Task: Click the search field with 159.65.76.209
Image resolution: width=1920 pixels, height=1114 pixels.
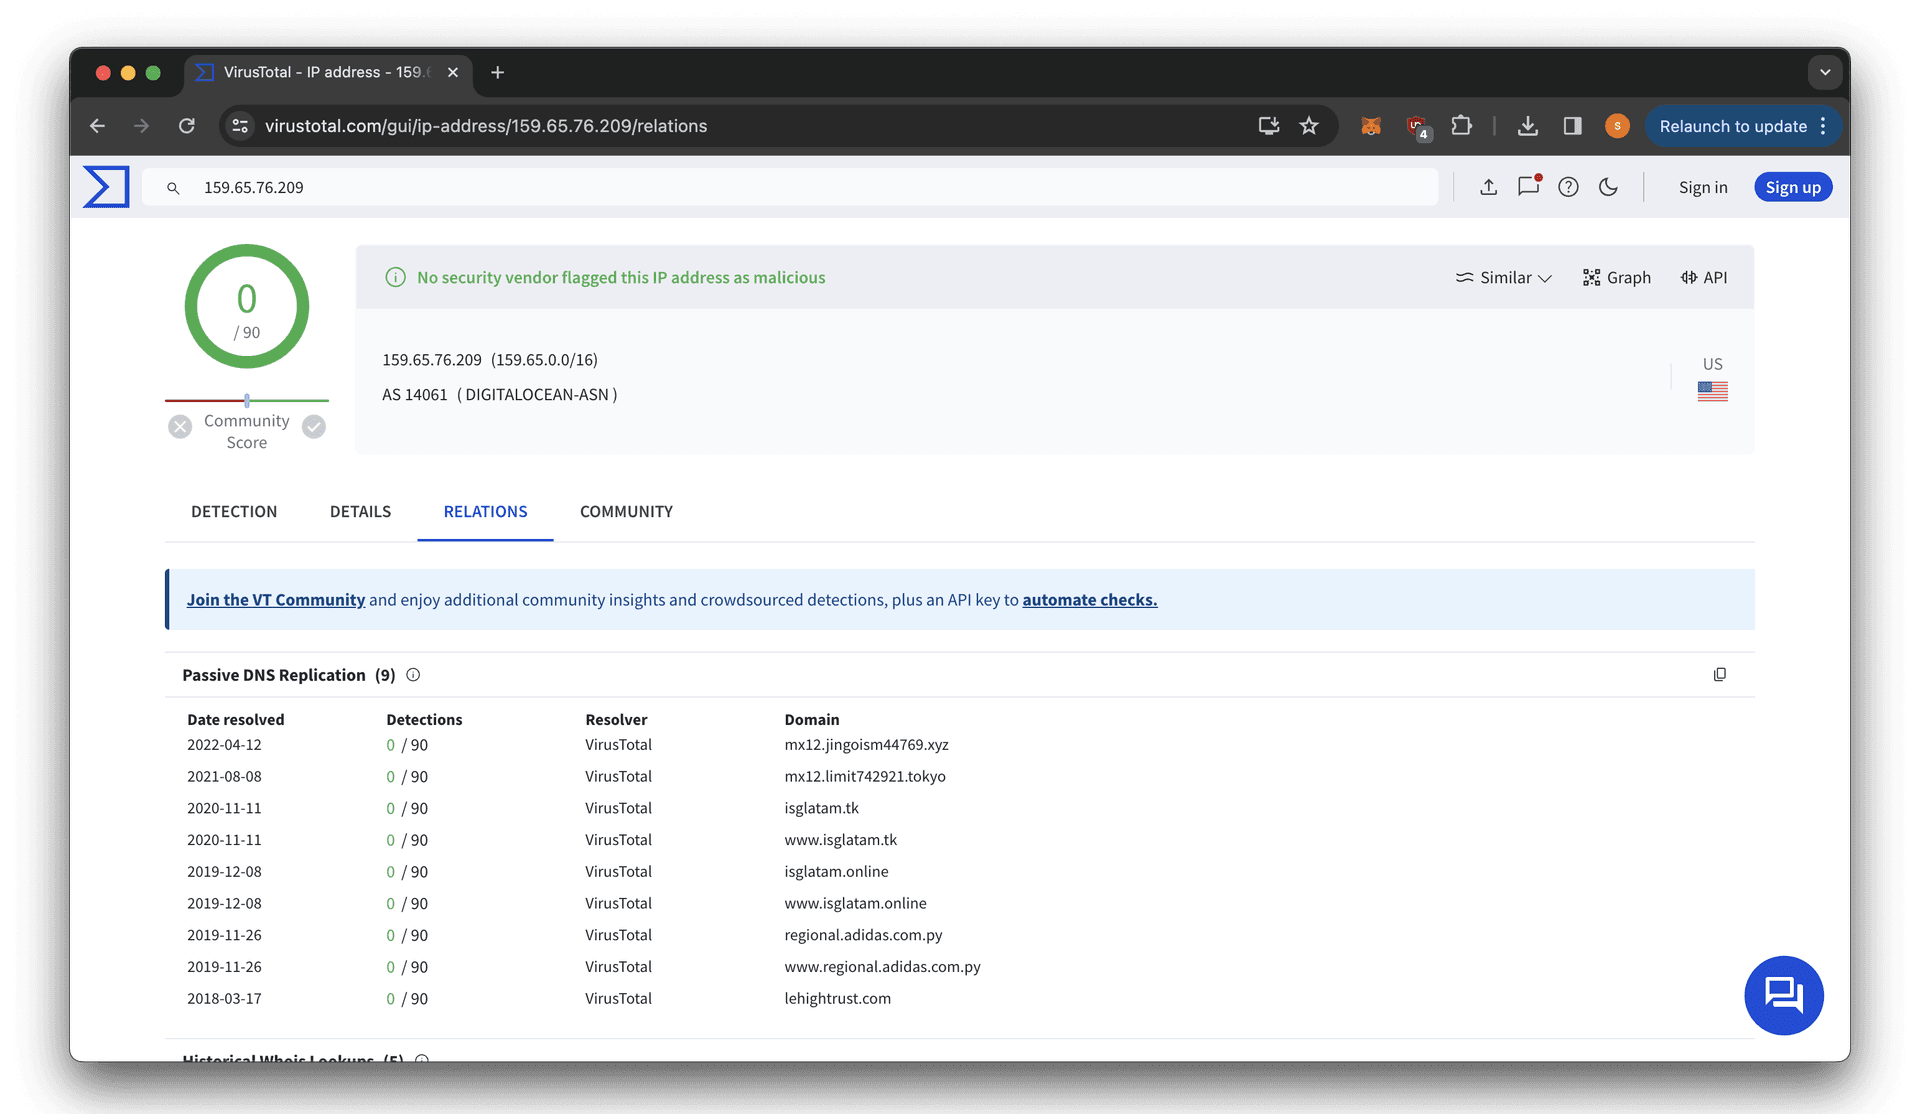Action: [790, 187]
